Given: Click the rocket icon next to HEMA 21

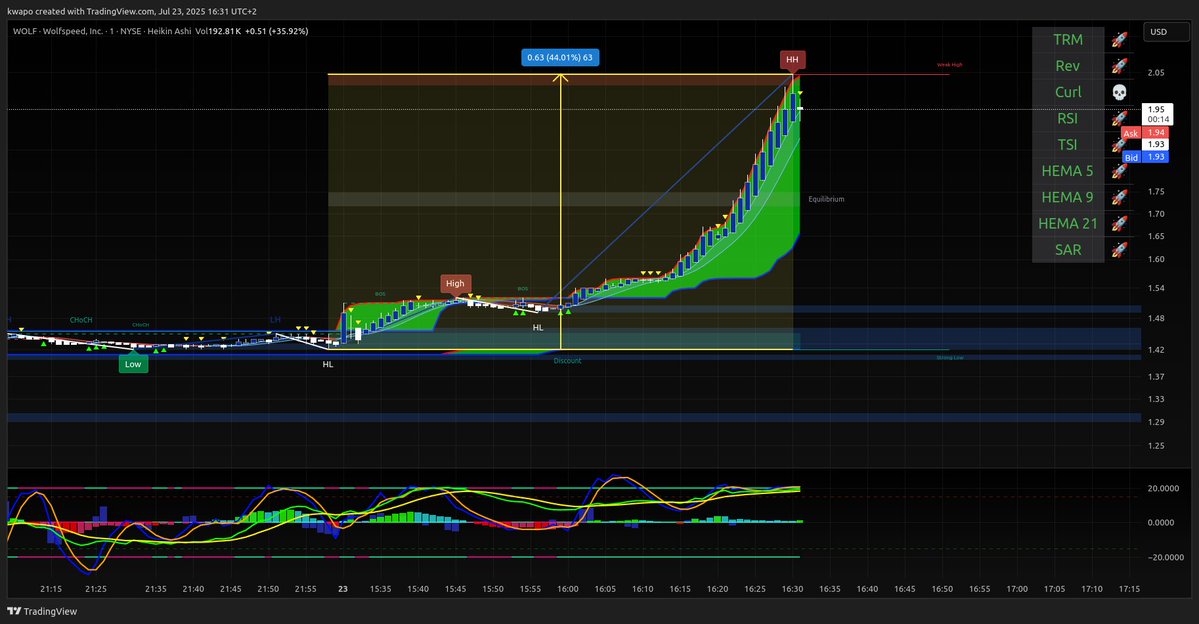Looking at the screenshot, I should click(1119, 224).
